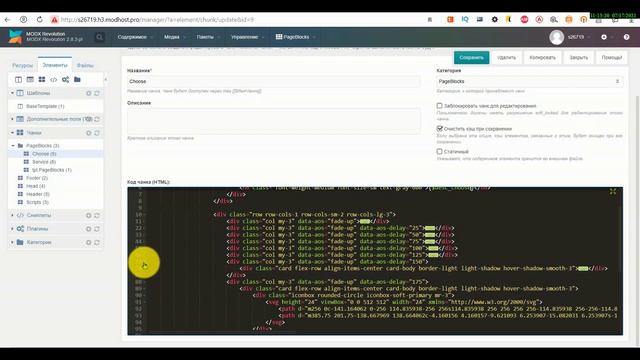Click the new plugin gears icon in tree toolbar

tap(65, 80)
